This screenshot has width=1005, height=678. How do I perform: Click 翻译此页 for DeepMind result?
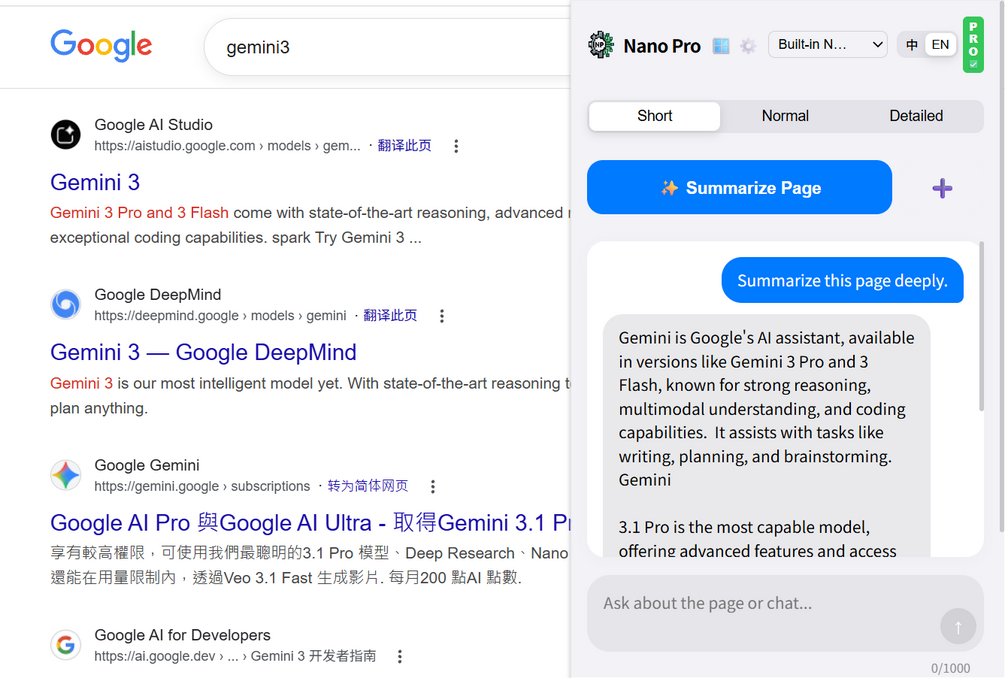pos(390,315)
